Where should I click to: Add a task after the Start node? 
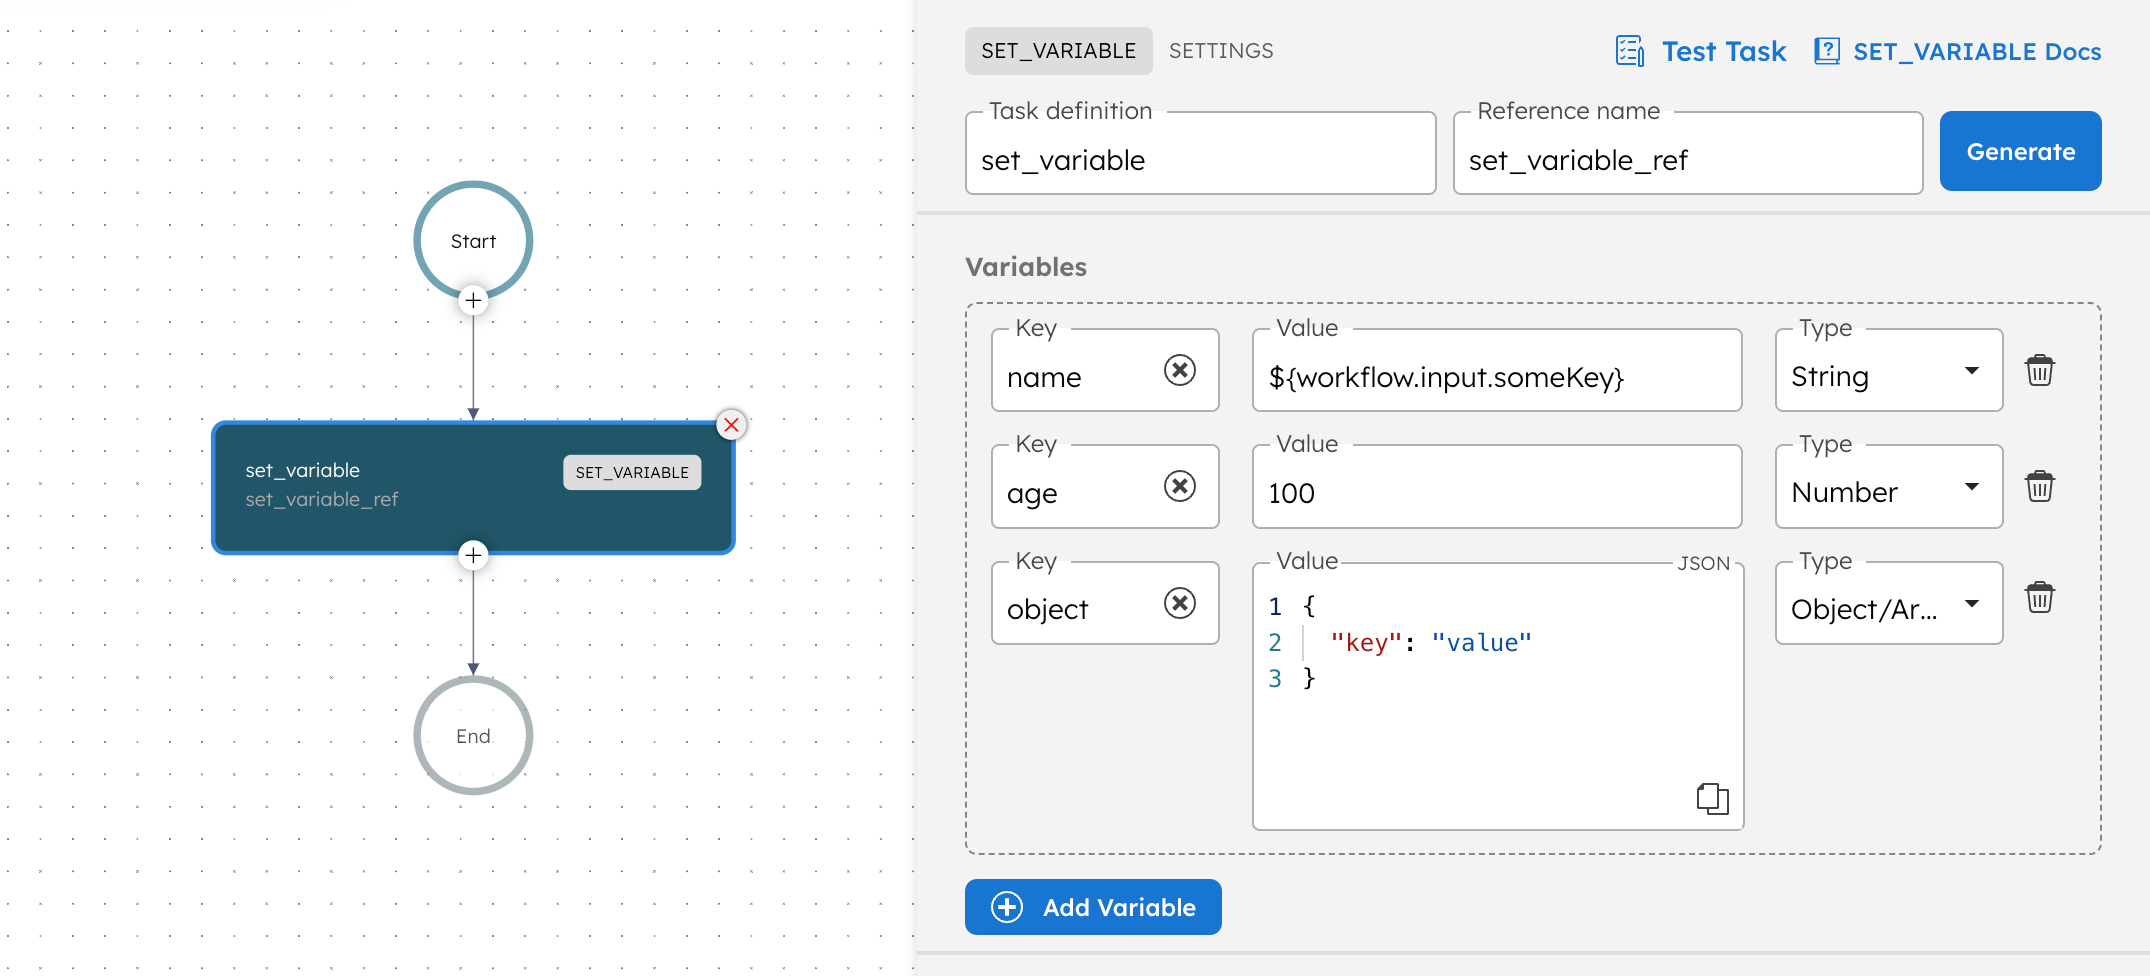click(473, 300)
